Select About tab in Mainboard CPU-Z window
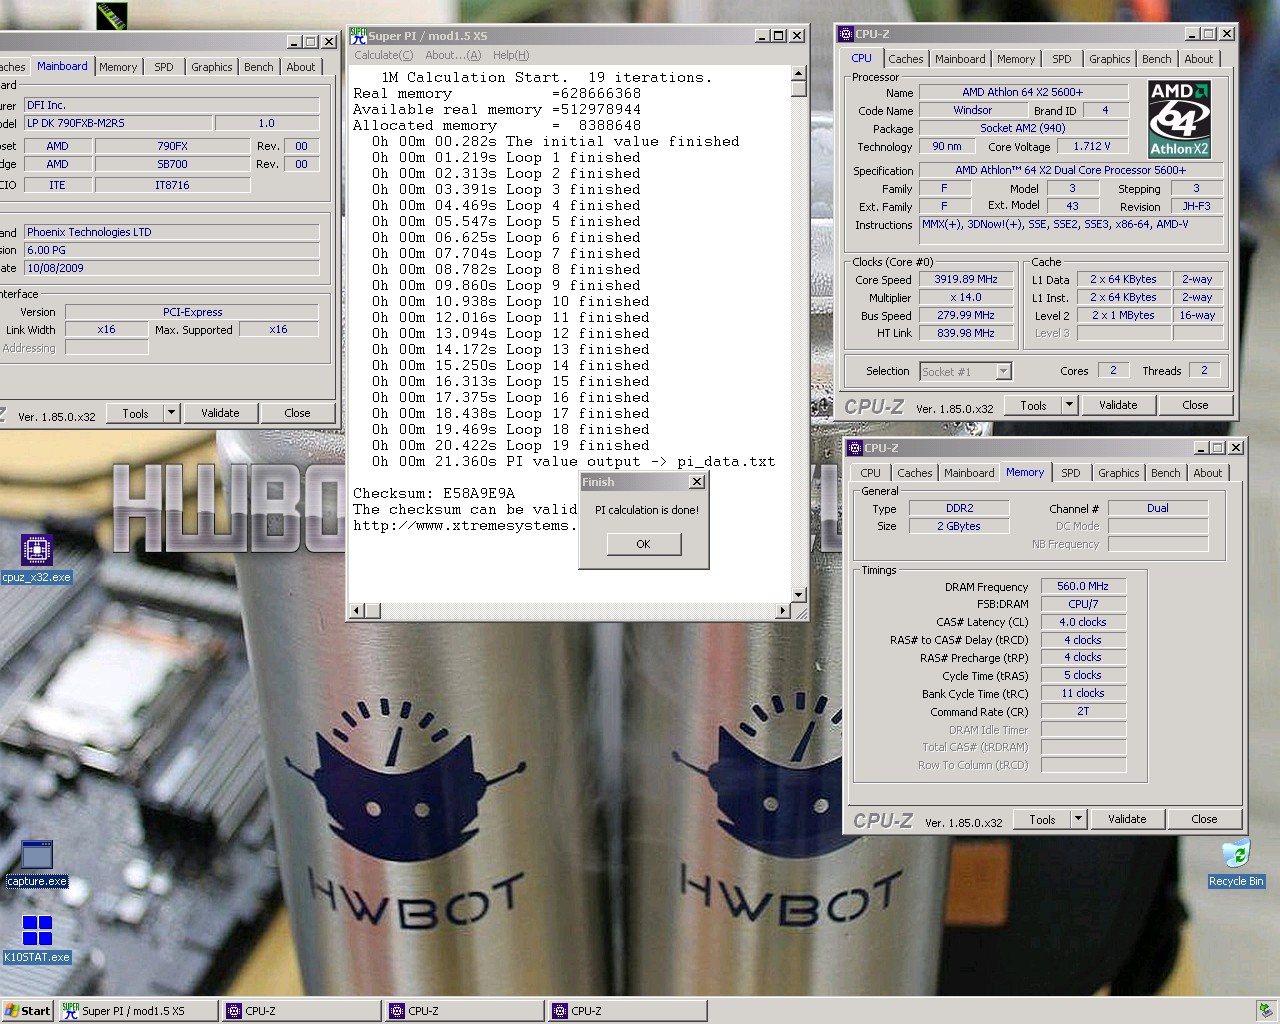1280x1024 pixels. (x=301, y=67)
